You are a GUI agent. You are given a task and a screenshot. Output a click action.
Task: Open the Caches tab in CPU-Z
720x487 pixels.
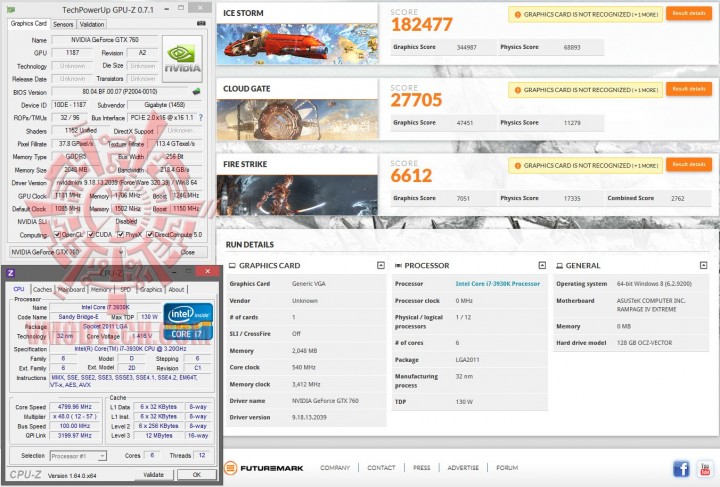[x=42, y=290]
